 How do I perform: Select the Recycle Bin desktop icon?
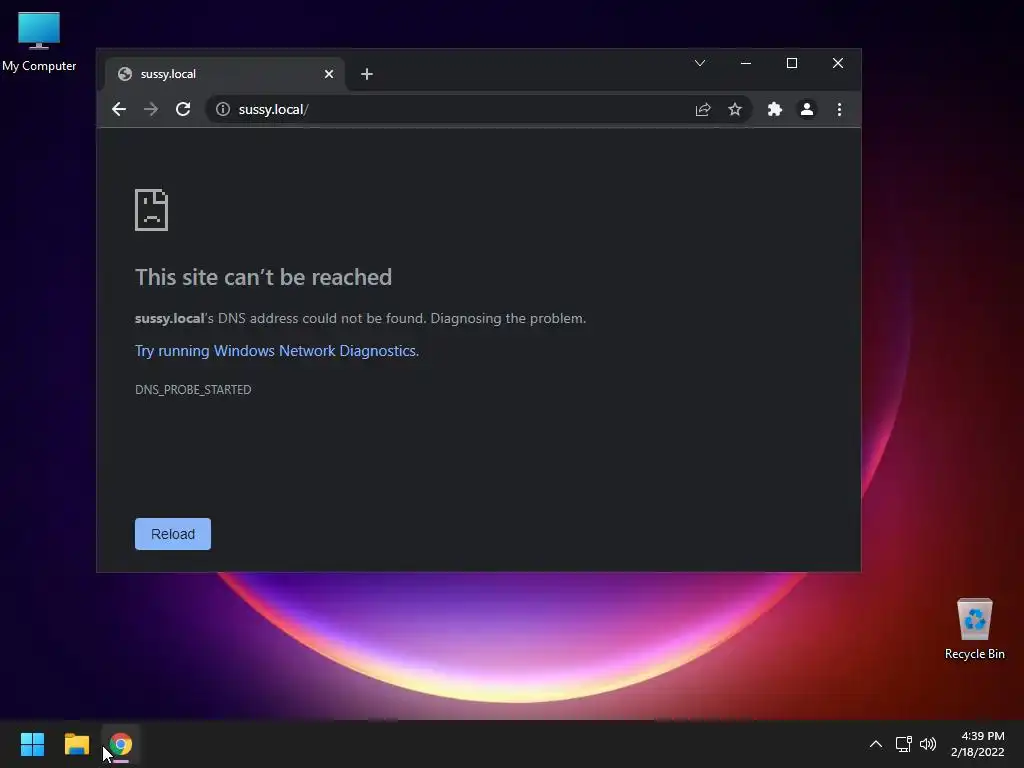[x=974, y=630]
